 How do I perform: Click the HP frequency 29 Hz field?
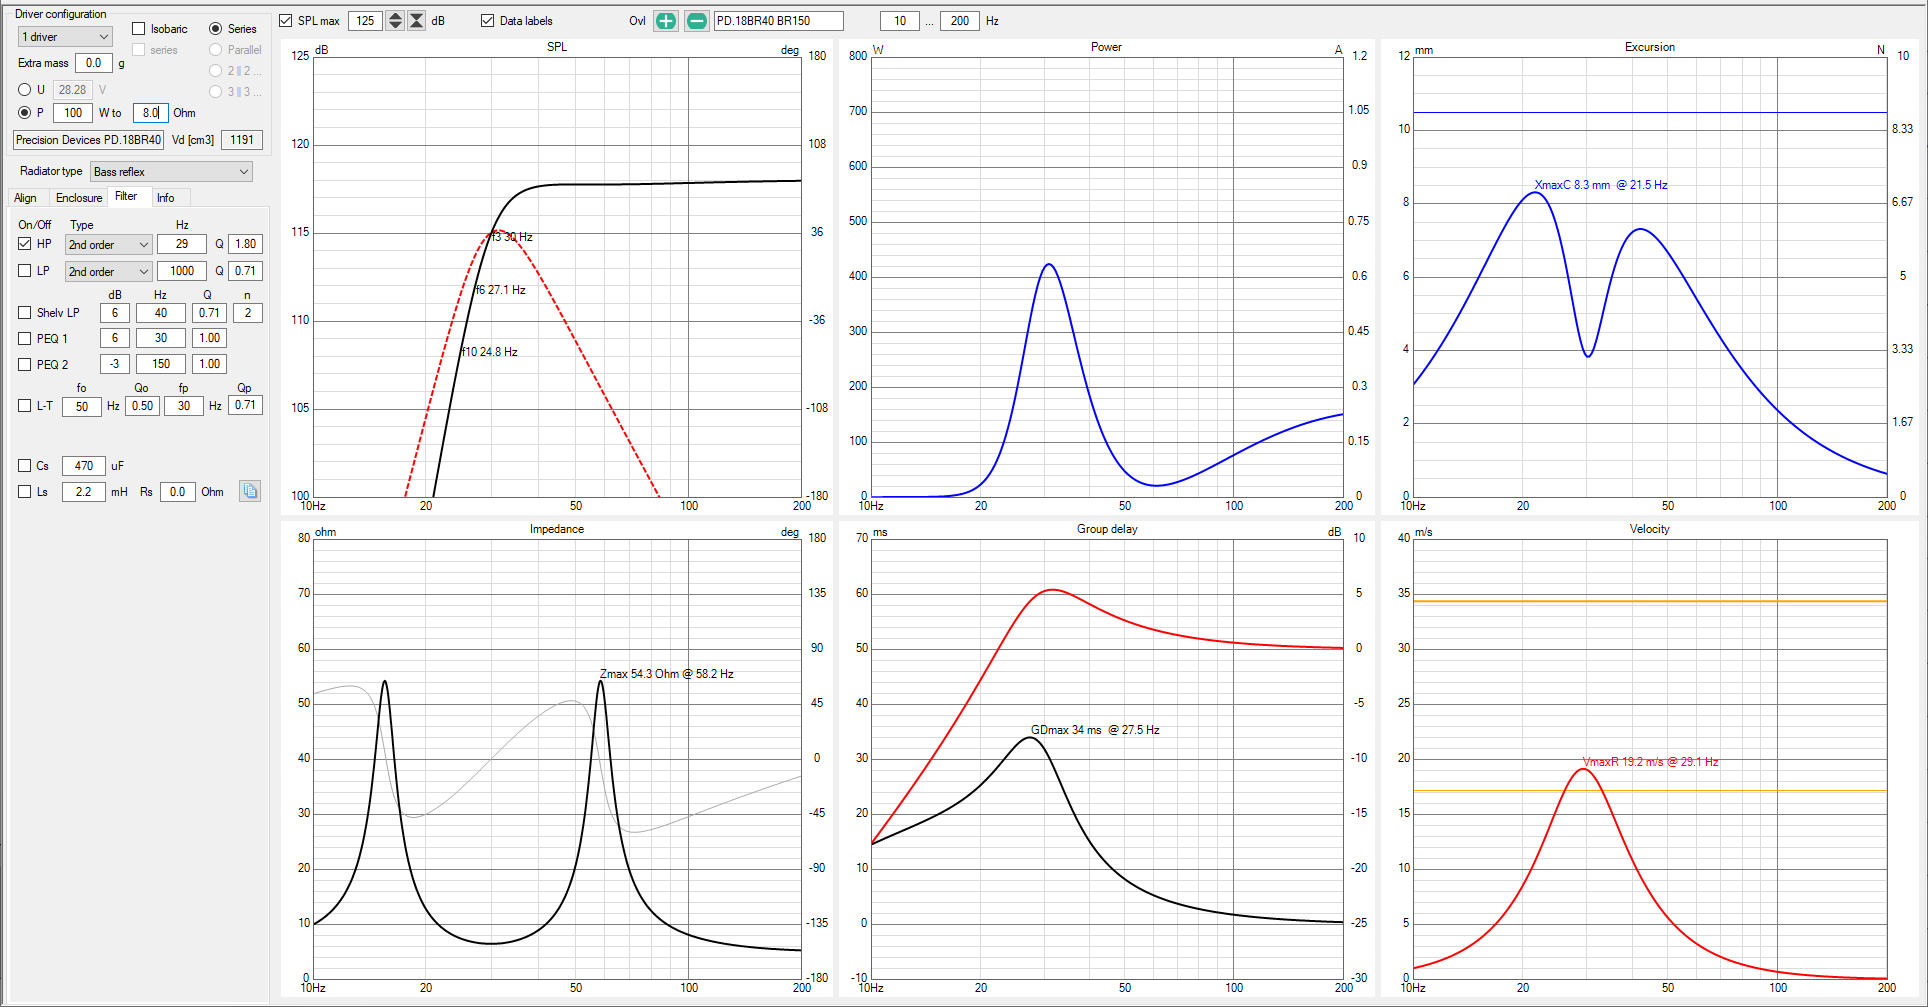tap(182, 244)
